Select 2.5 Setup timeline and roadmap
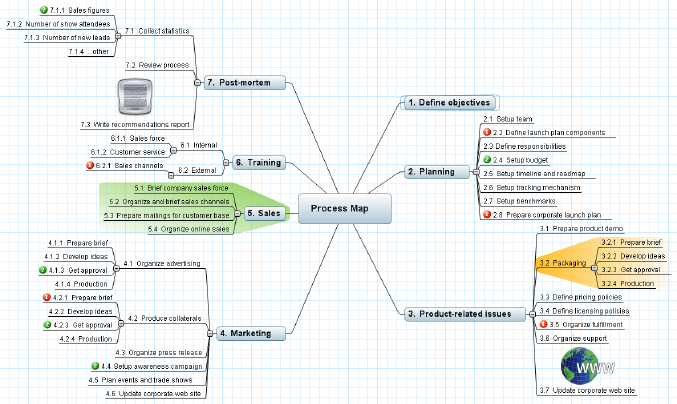This screenshot has height=404, width=677. click(535, 174)
